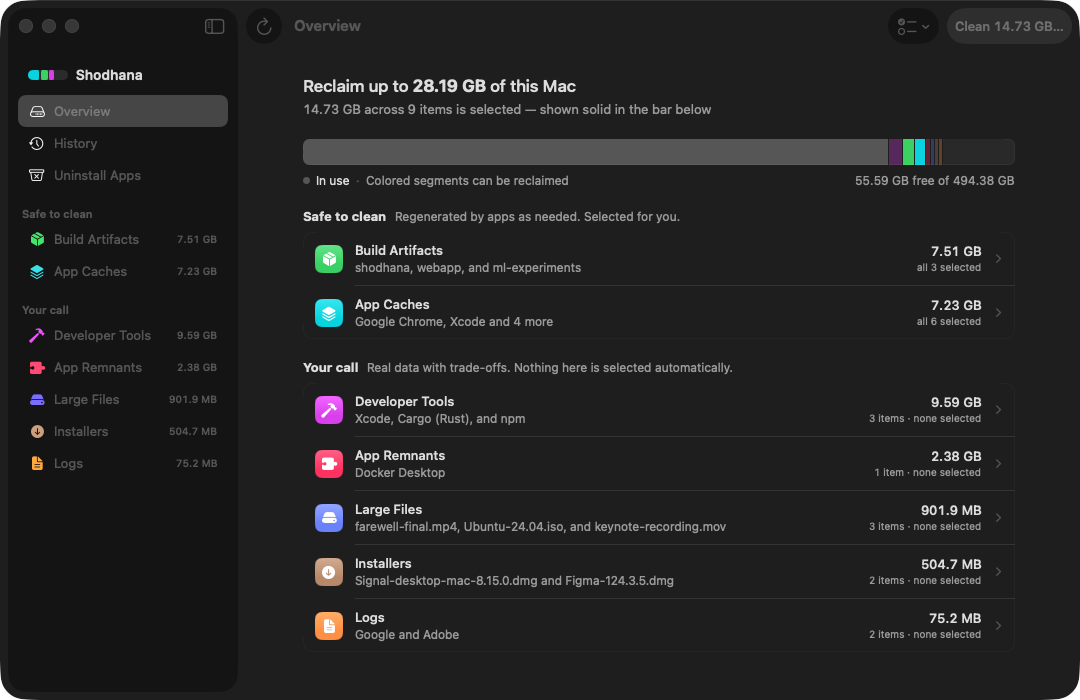Click the green zoom window button
The height and width of the screenshot is (700, 1080).
point(72,26)
